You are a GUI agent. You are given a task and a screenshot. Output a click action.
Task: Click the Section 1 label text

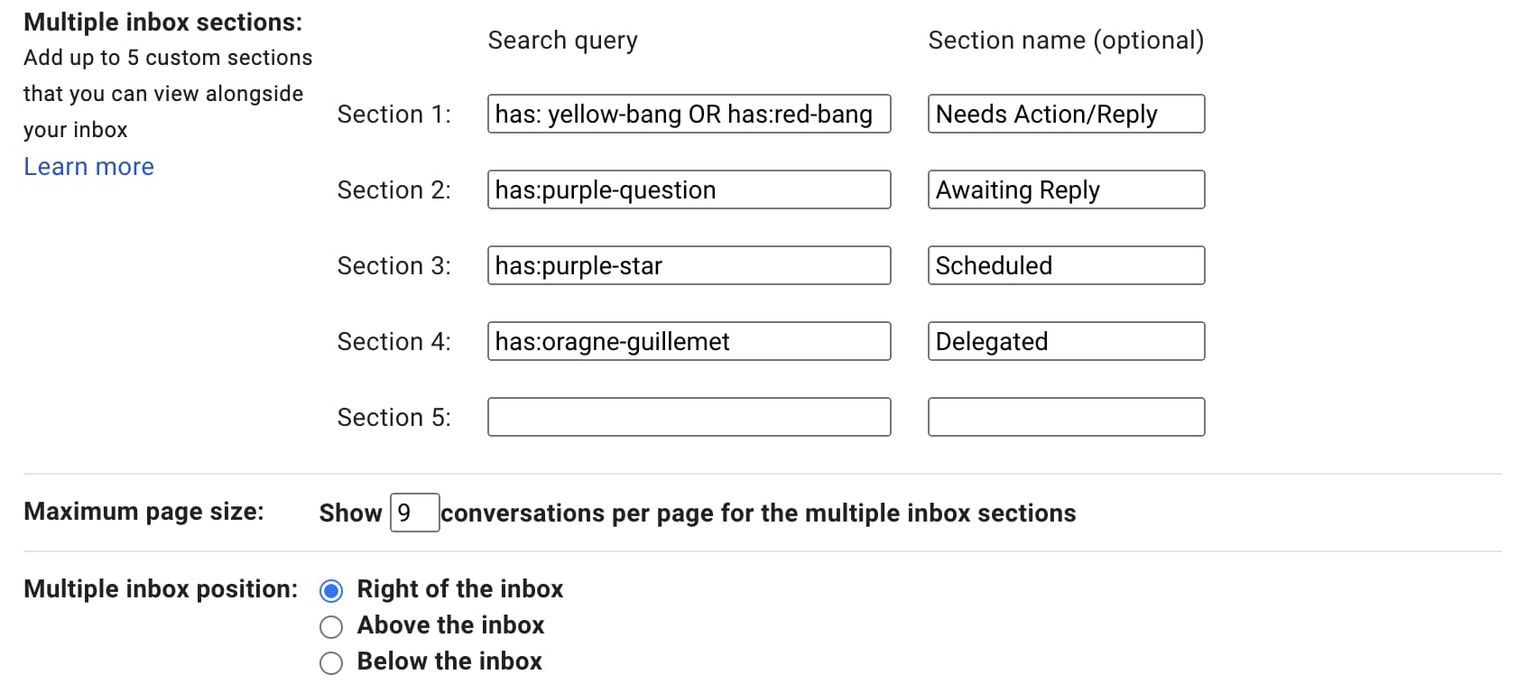point(394,114)
